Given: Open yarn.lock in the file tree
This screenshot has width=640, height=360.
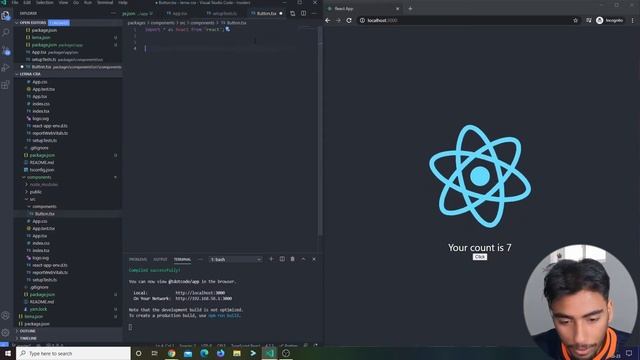Looking at the screenshot, I should coord(38,309).
